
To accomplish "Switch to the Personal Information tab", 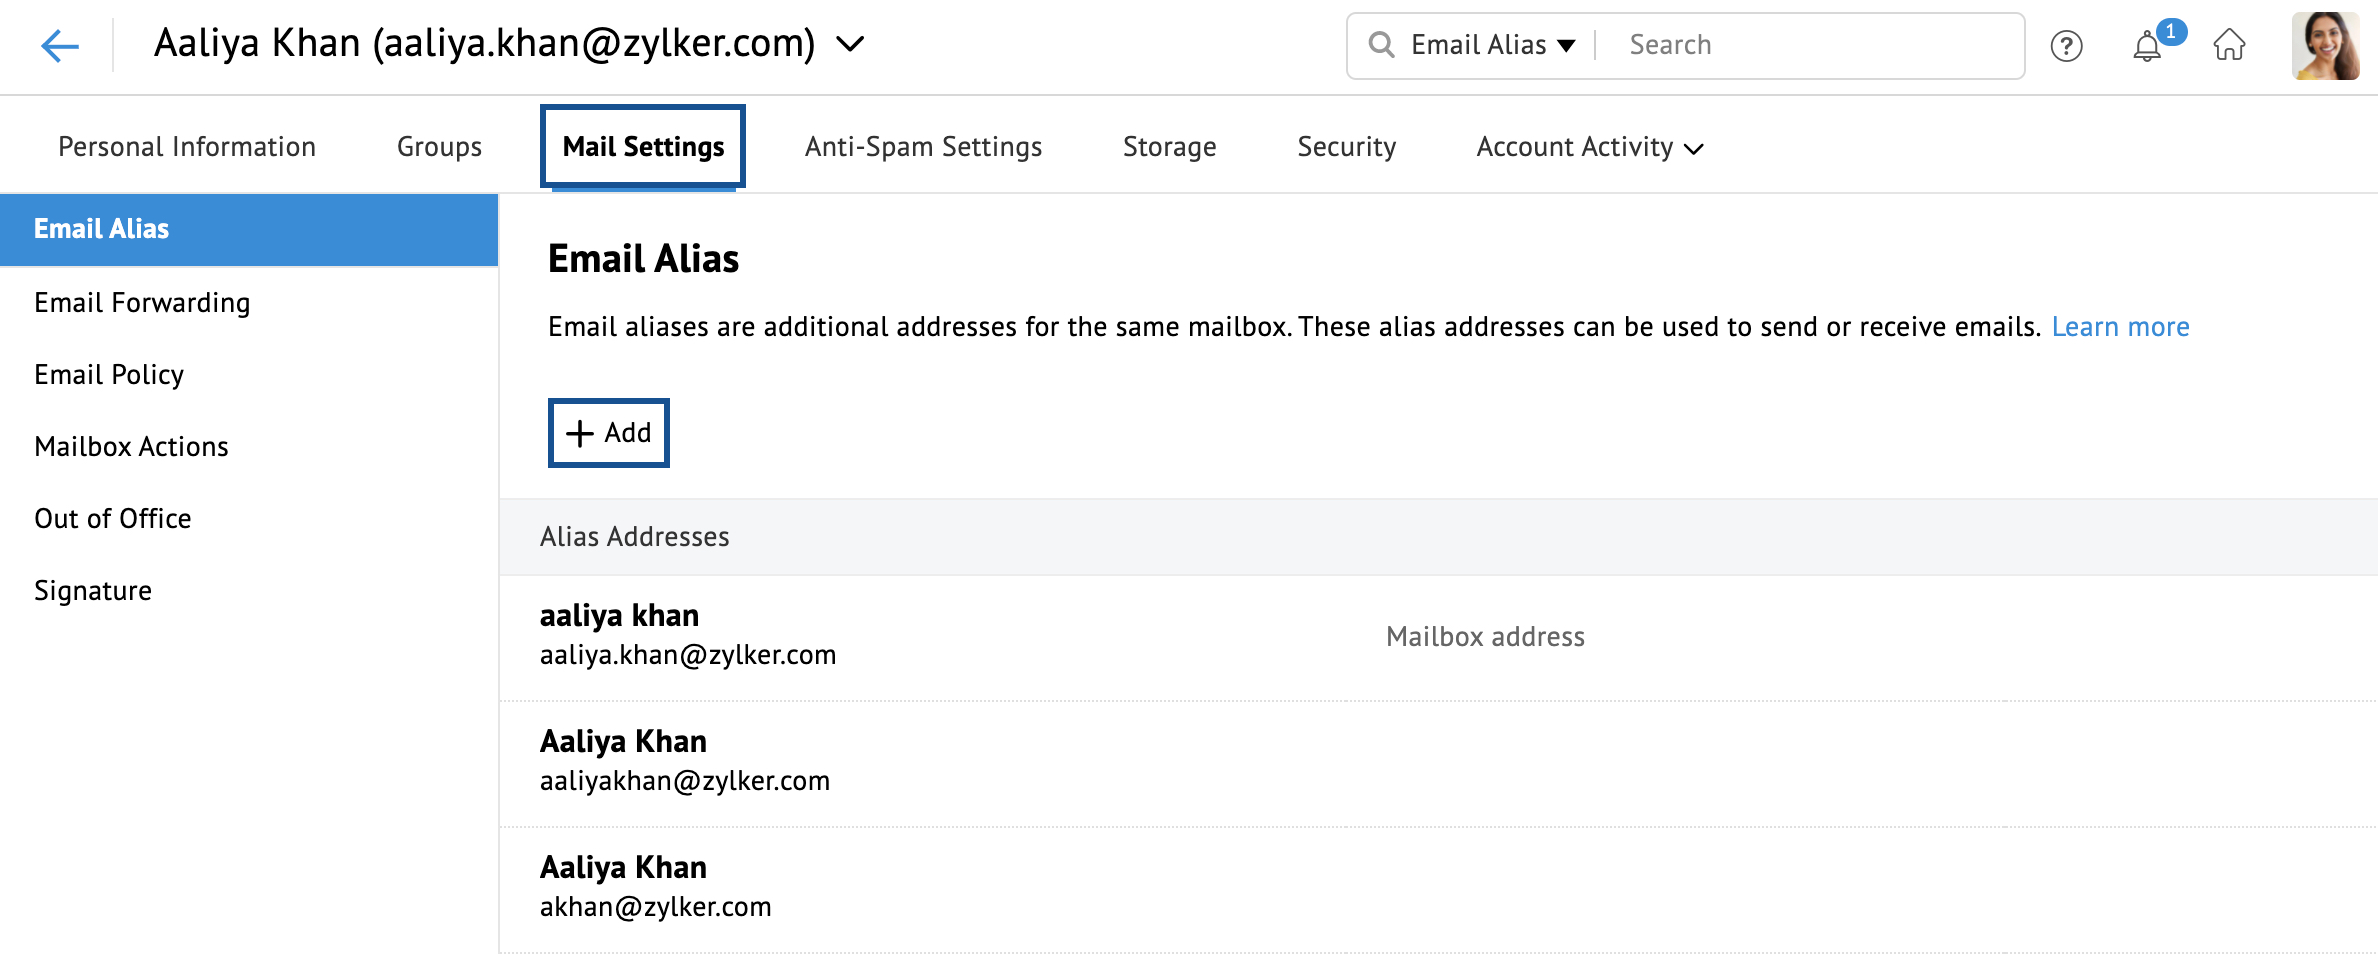I will 187,147.
